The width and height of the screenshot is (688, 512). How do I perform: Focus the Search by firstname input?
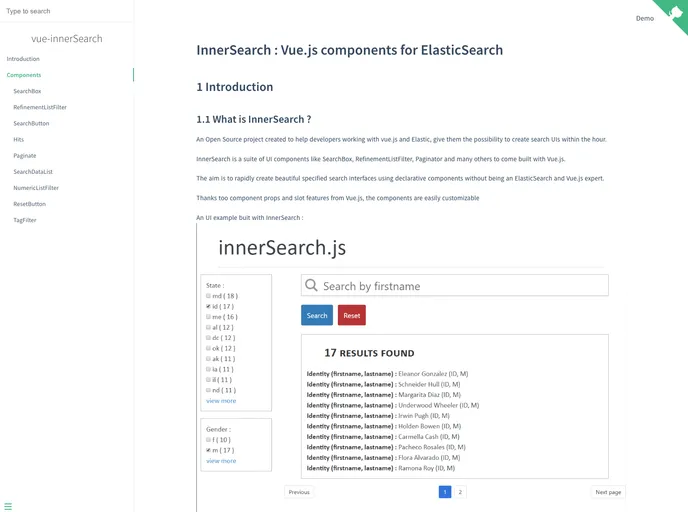(455, 285)
